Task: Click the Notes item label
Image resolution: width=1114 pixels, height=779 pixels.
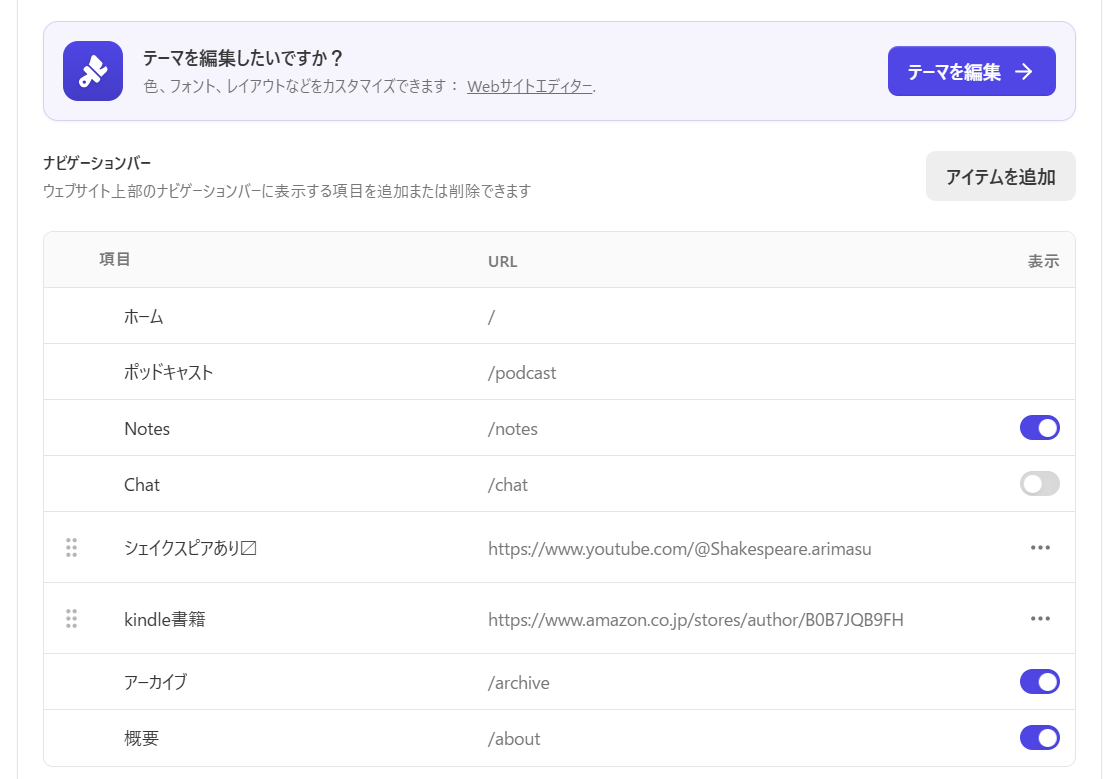Action: click(x=147, y=429)
